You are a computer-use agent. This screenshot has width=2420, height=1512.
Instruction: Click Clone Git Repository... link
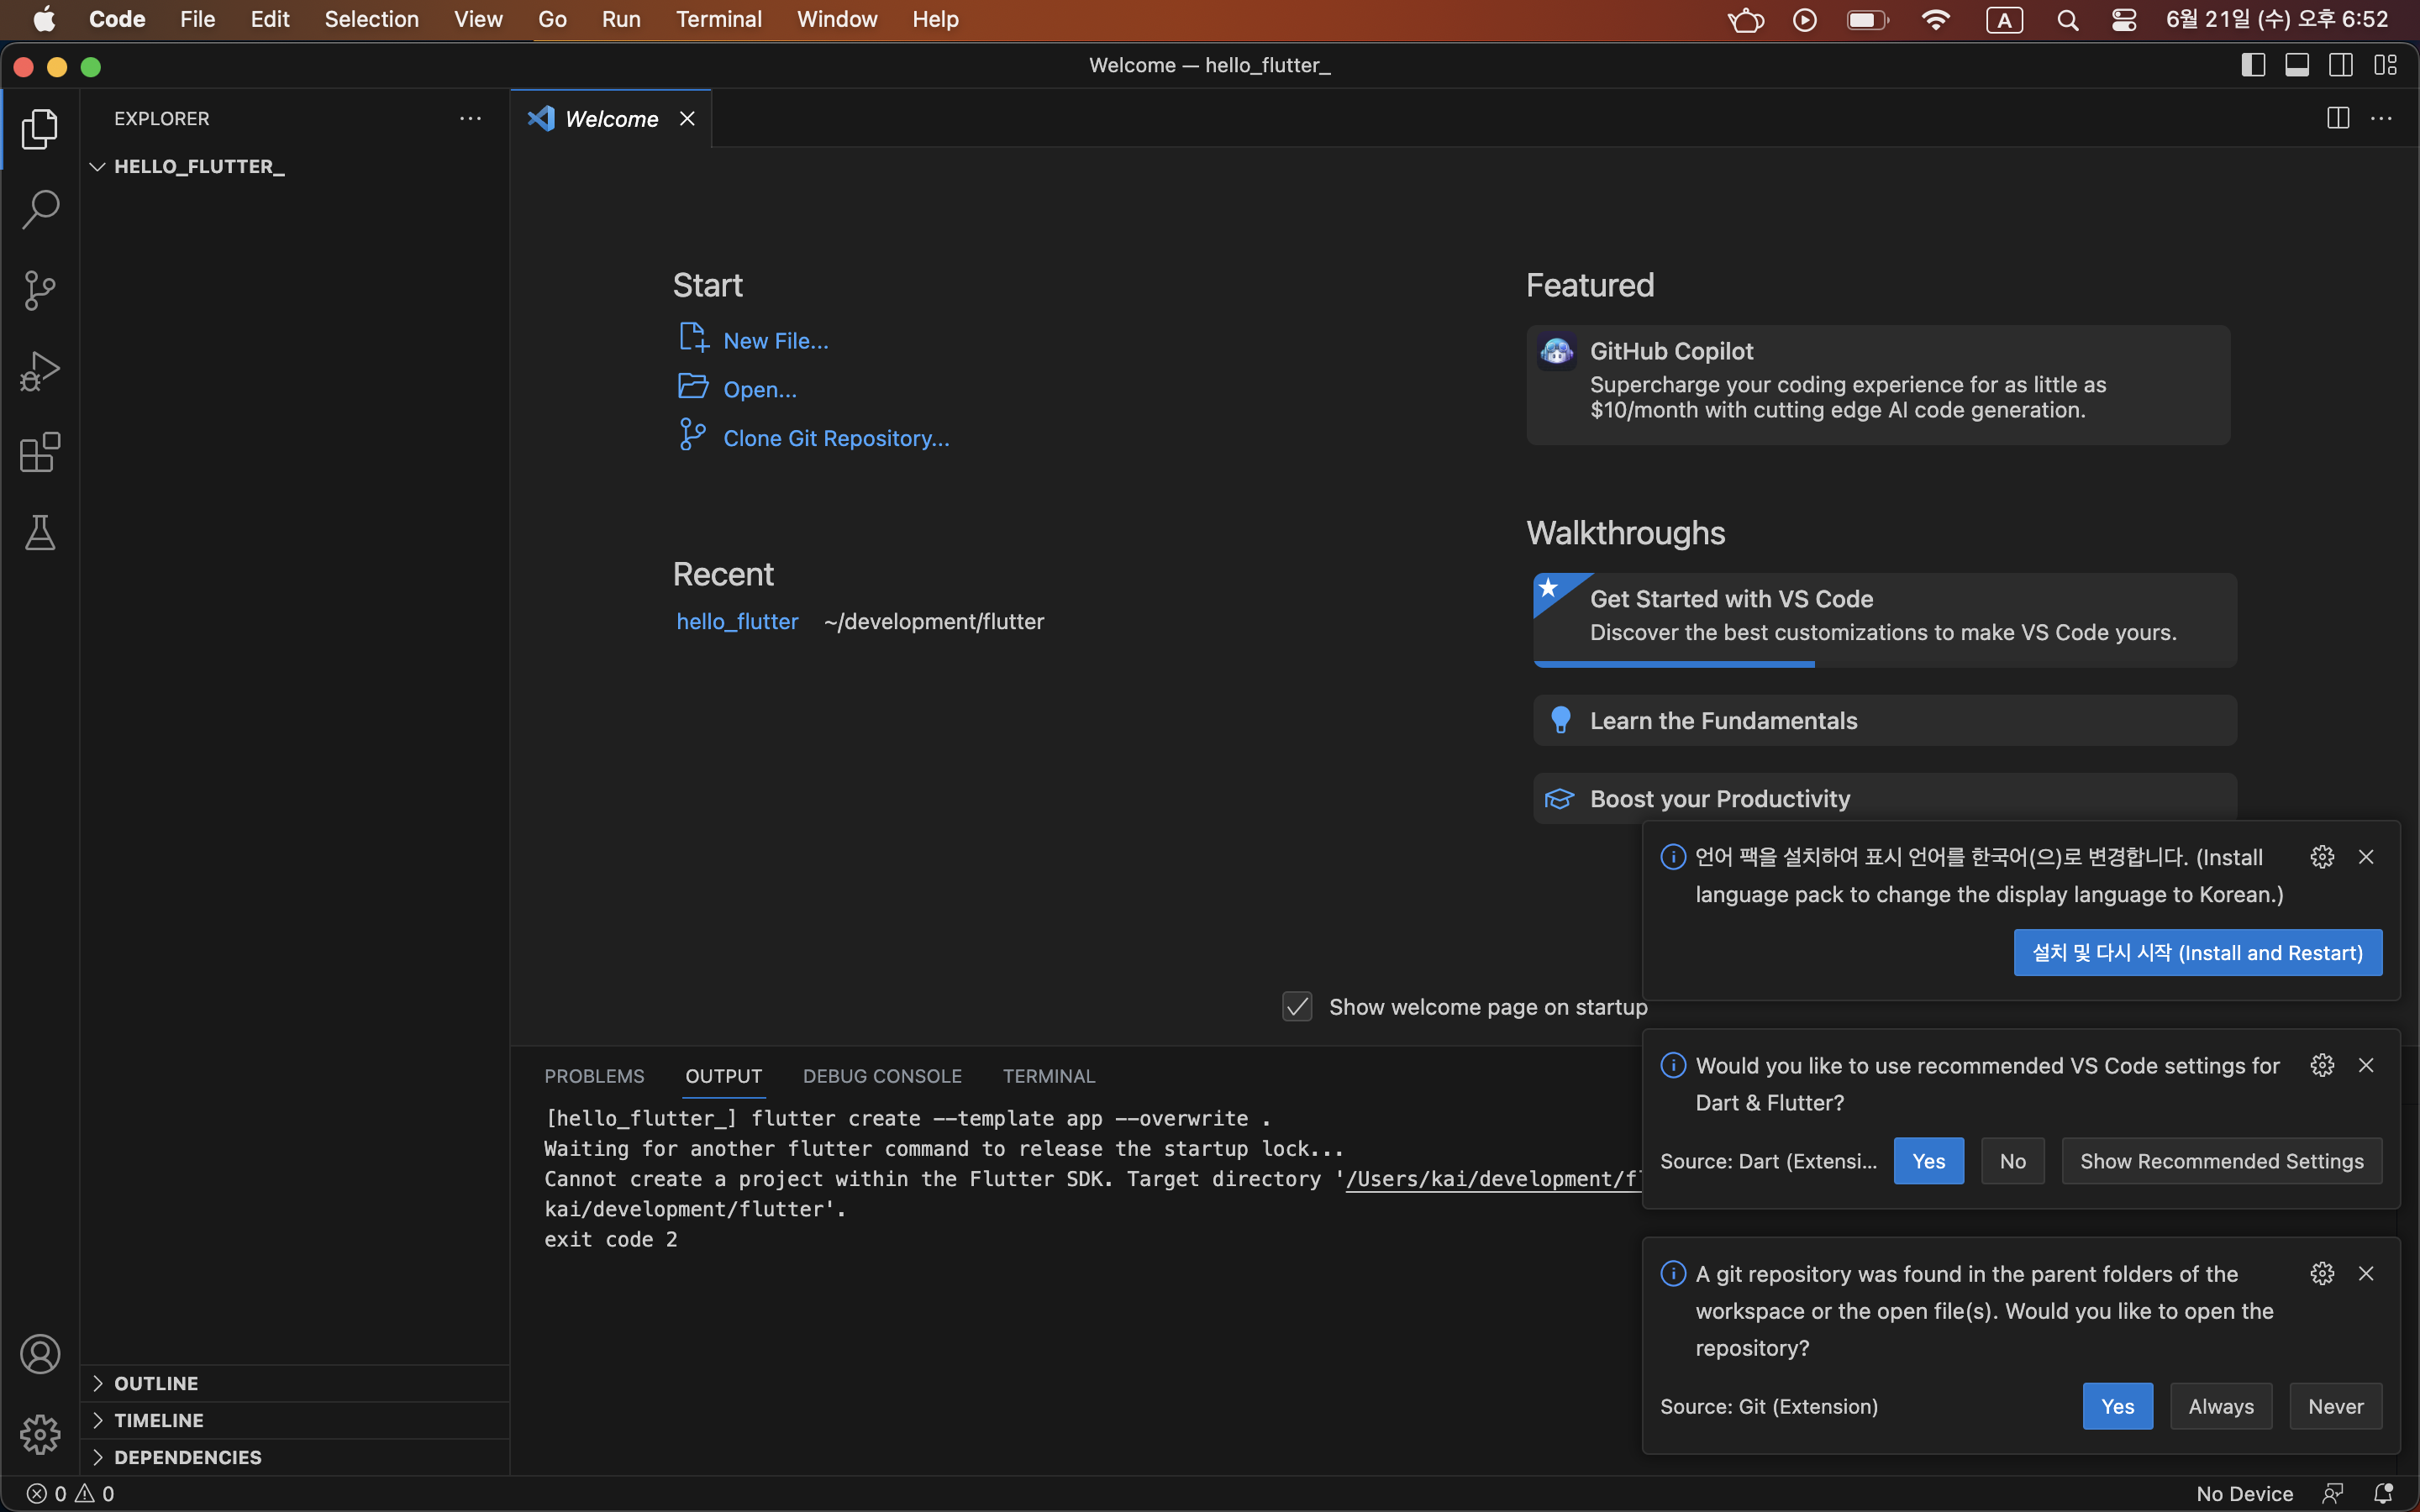click(836, 439)
